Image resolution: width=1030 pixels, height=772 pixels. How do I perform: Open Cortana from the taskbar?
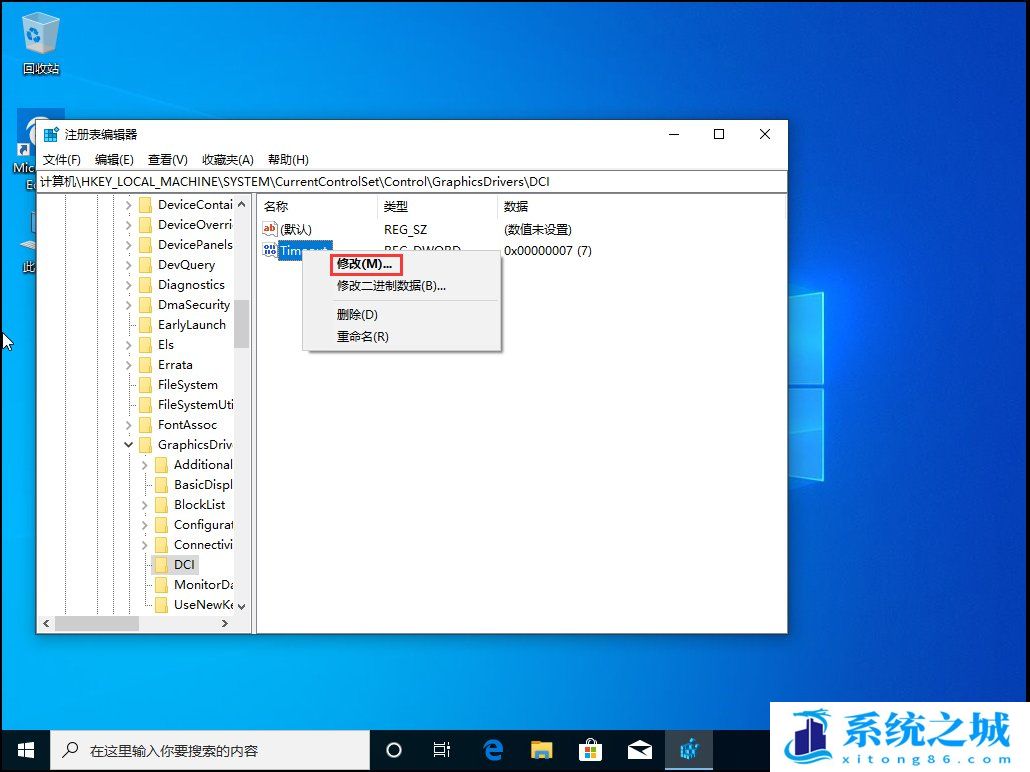393,750
